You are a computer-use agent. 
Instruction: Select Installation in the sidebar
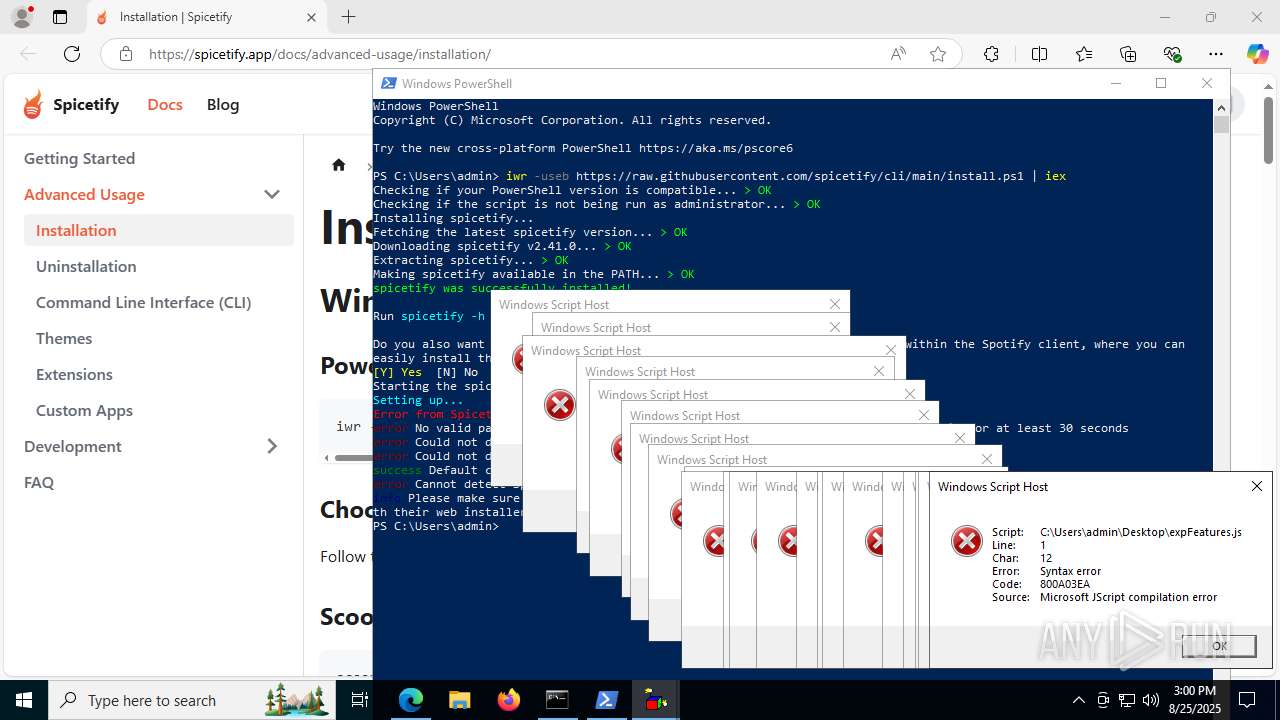(159, 230)
